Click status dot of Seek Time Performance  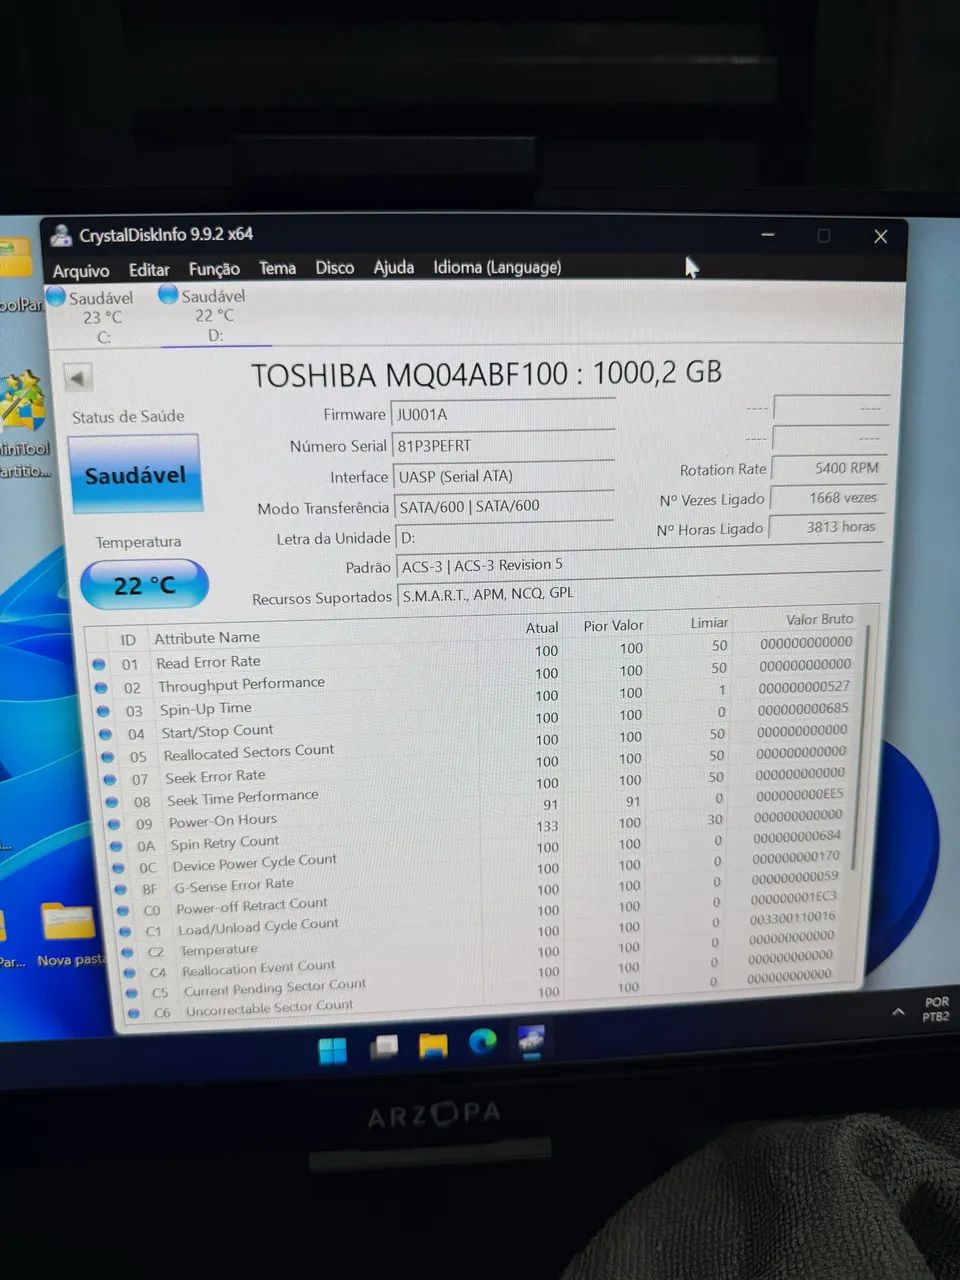point(112,802)
